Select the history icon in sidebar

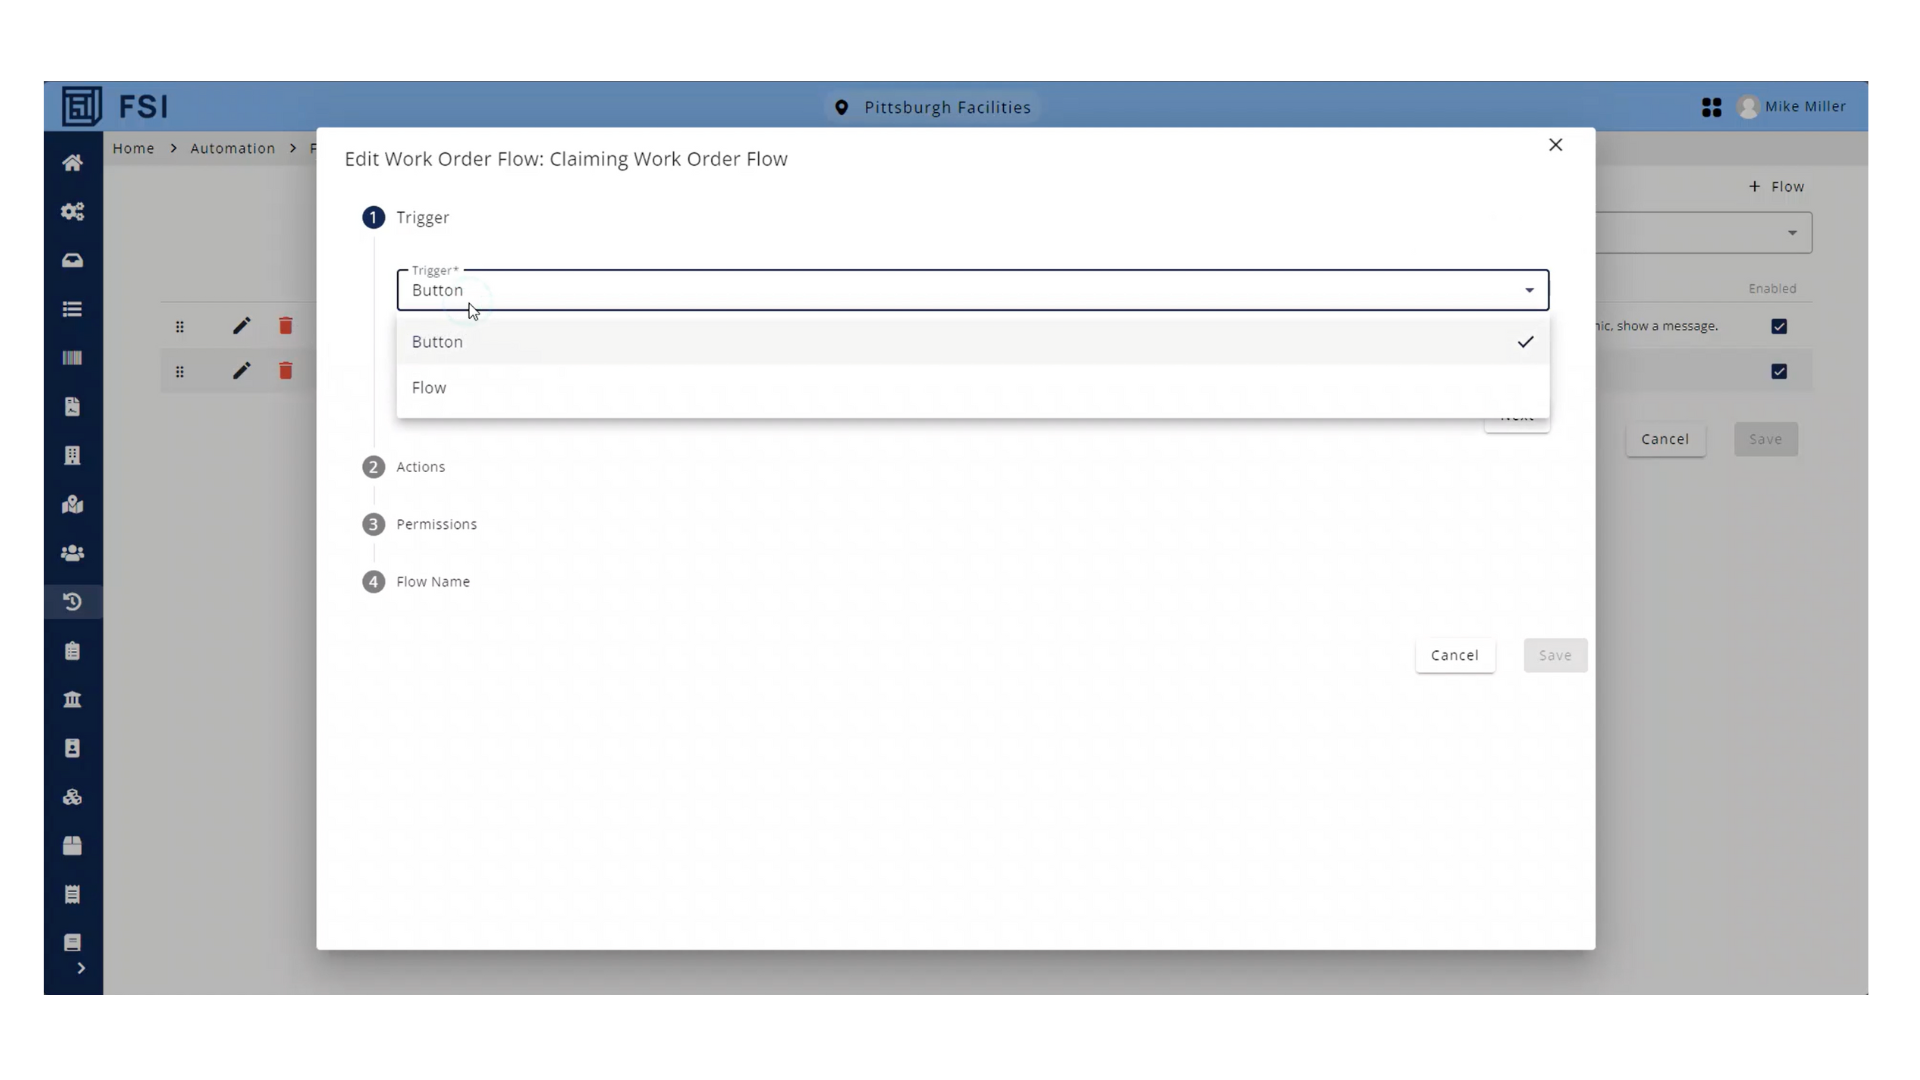[x=72, y=602]
